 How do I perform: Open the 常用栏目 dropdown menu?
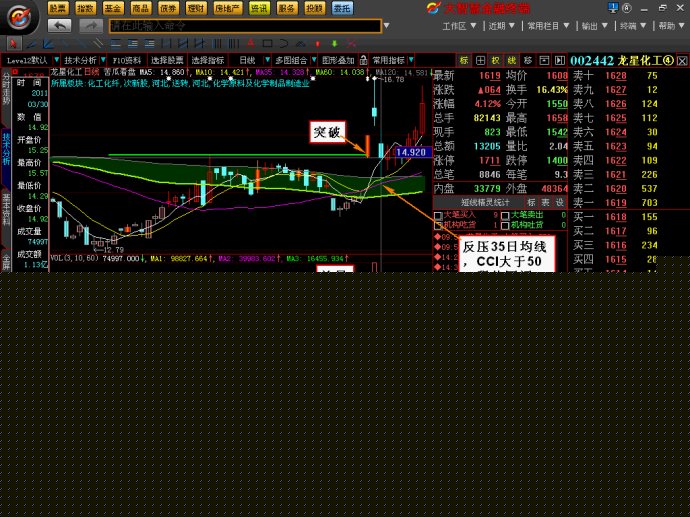pyautogui.click(x=548, y=26)
